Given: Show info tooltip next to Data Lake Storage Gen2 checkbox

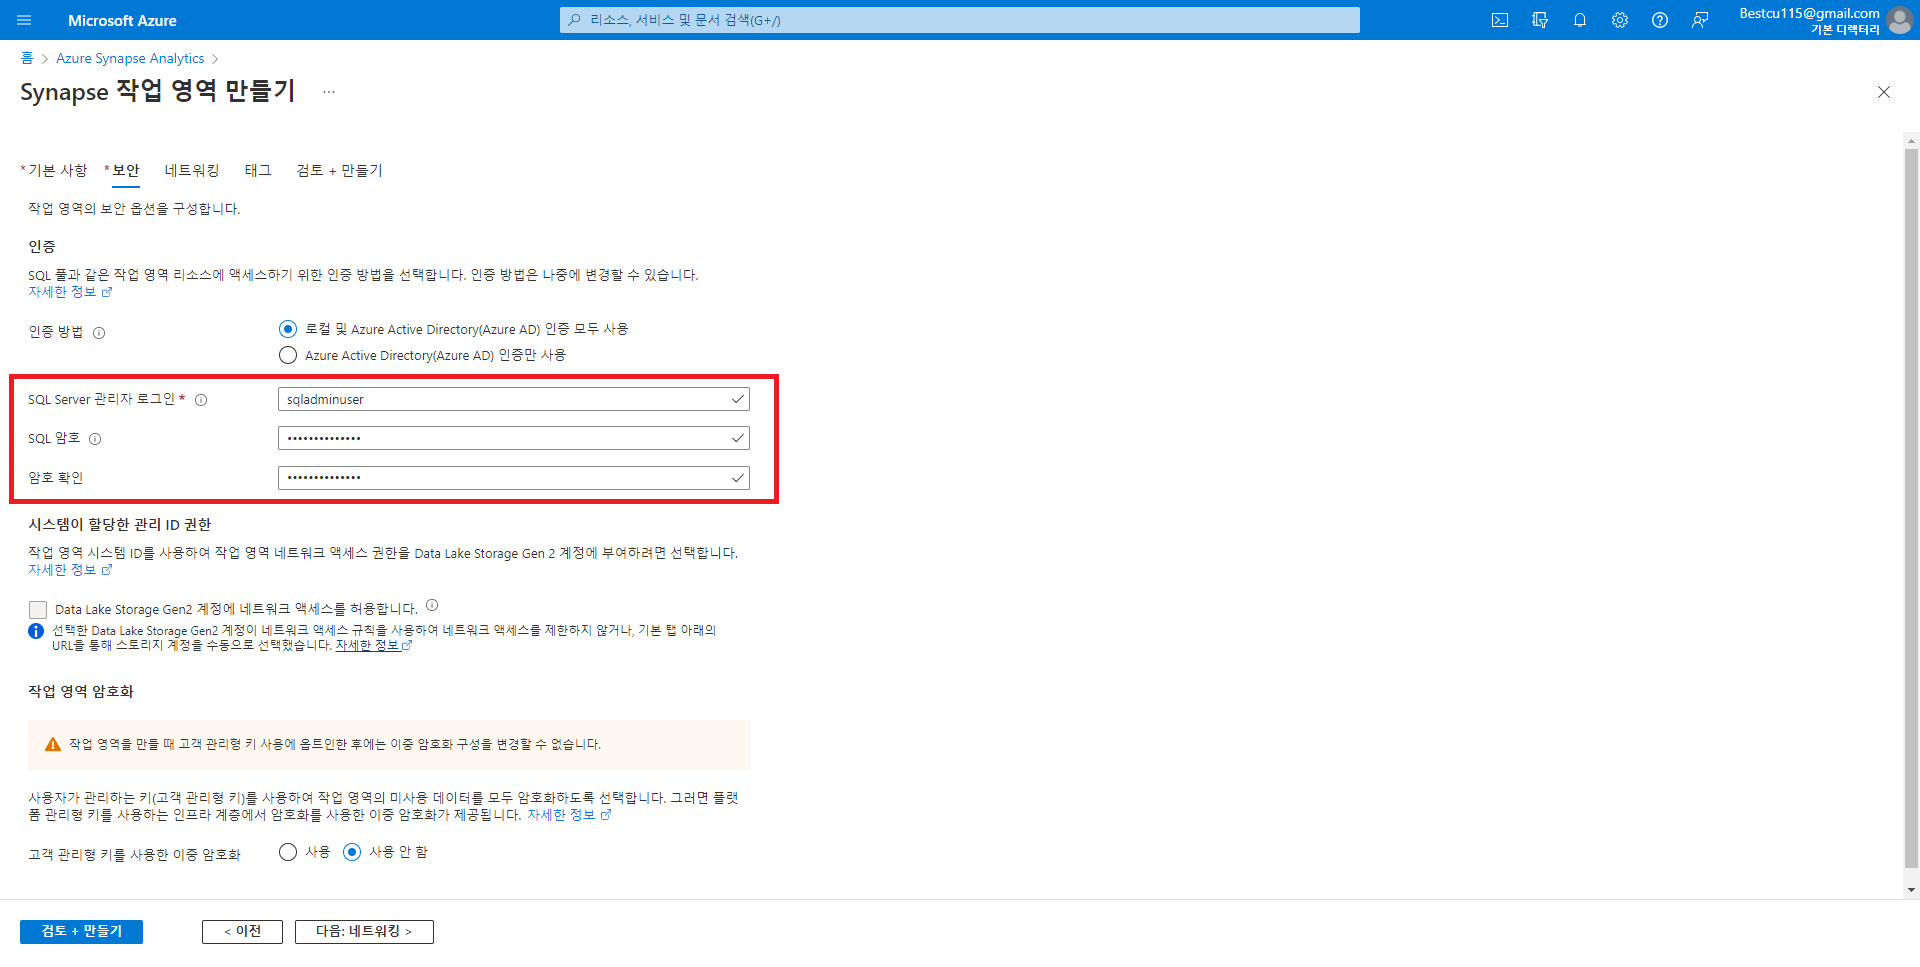Looking at the screenshot, I should [x=432, y=605].
